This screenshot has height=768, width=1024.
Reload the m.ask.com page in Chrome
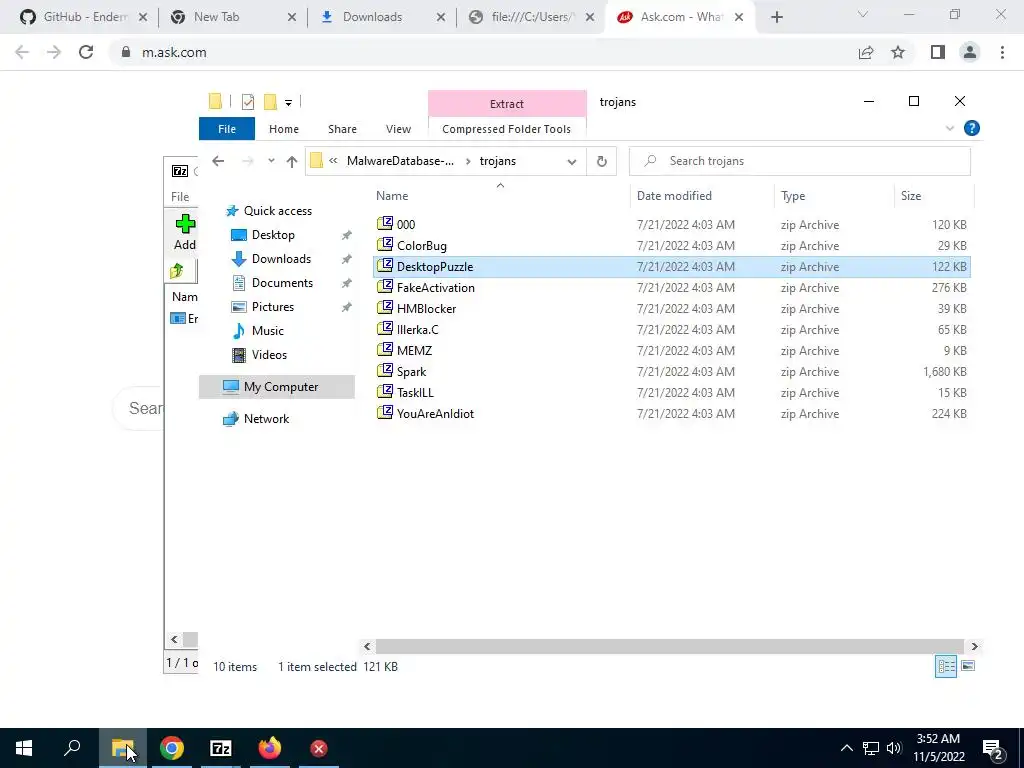point(86,52)
